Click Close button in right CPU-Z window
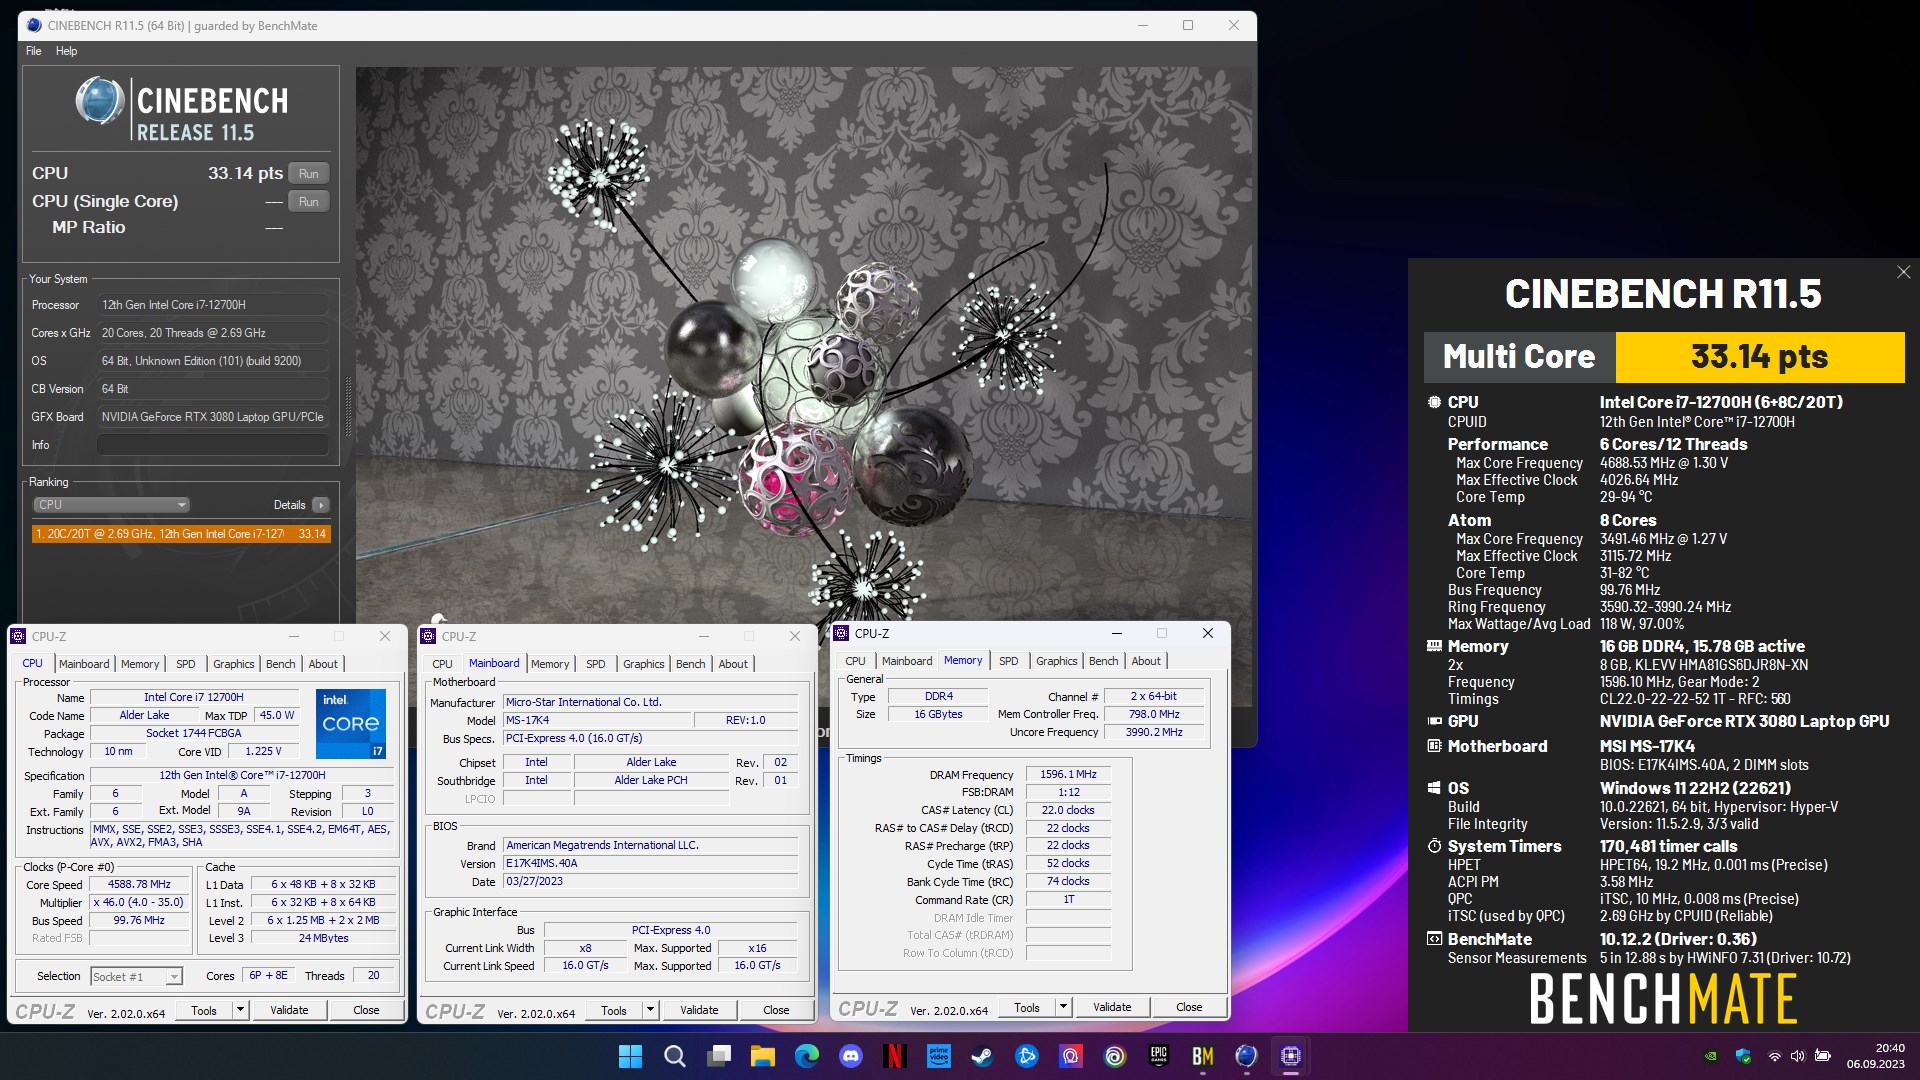Image resolution: width=1920 pixels, height=1080 pixels. point(1189,1007)
